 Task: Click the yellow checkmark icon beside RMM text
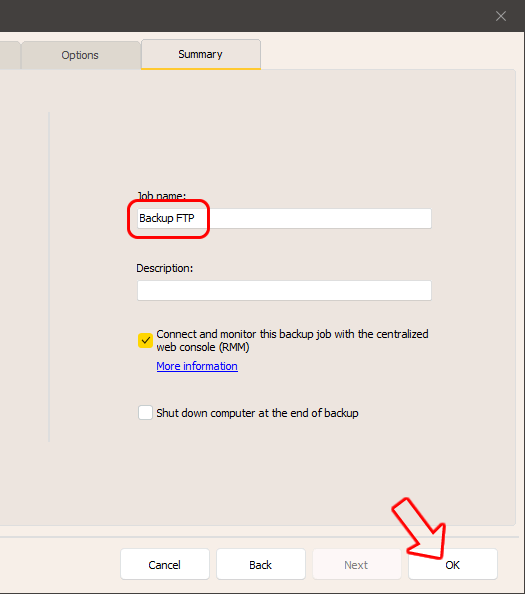(145, 341)
